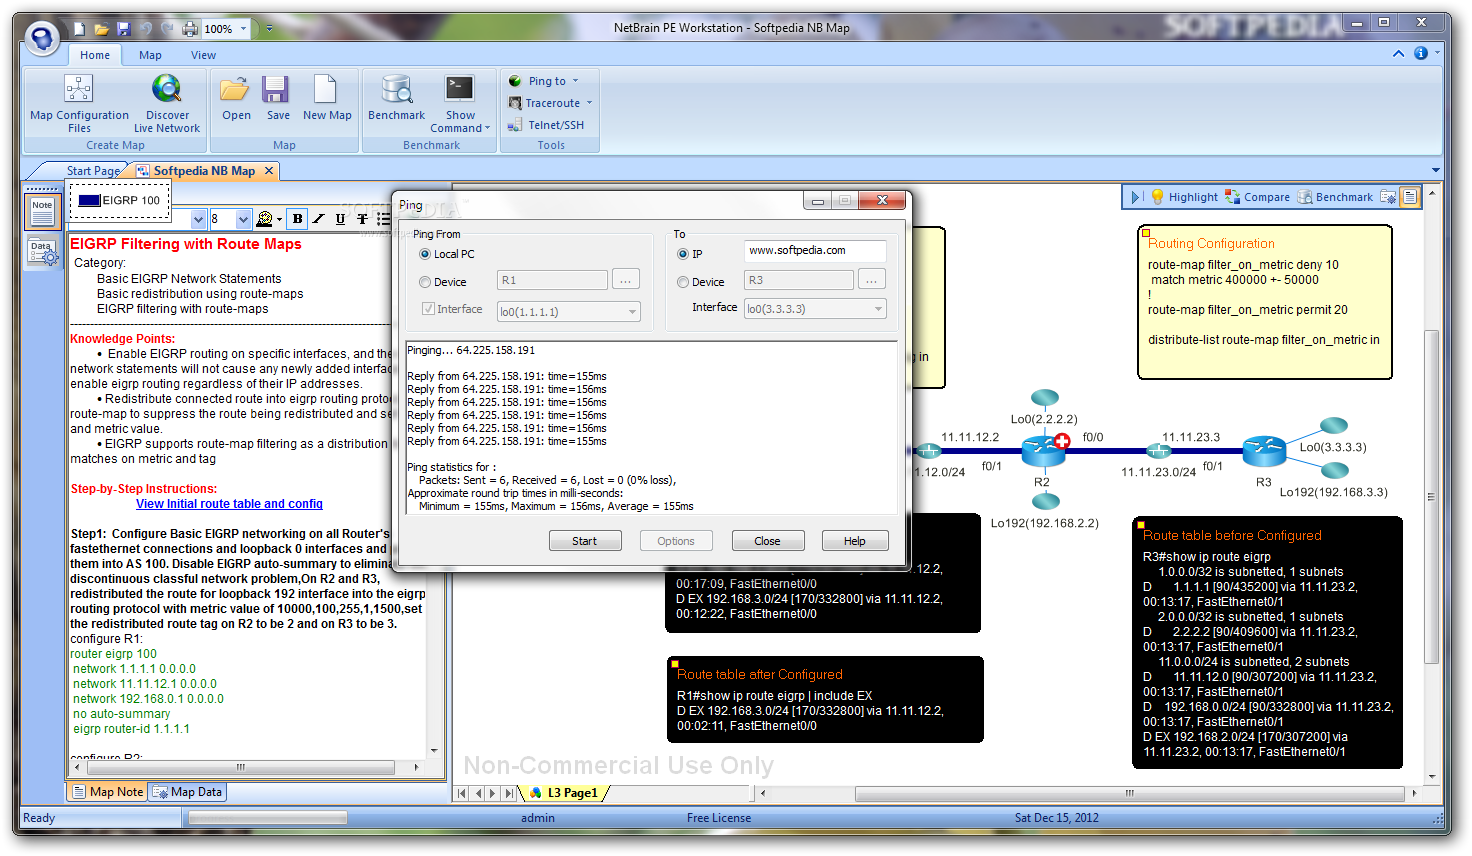
Task: Switch to the Map Data bottom tab
Action: (x=188, y=792)
